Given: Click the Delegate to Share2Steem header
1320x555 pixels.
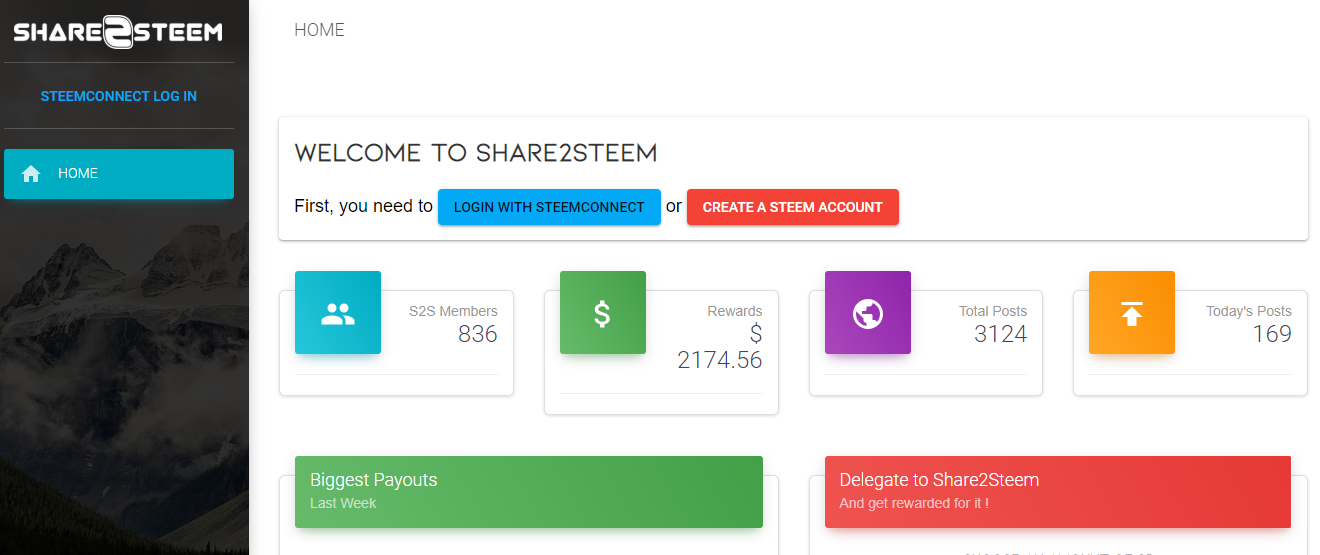Looking at the screenshot, I should 1058,492.
